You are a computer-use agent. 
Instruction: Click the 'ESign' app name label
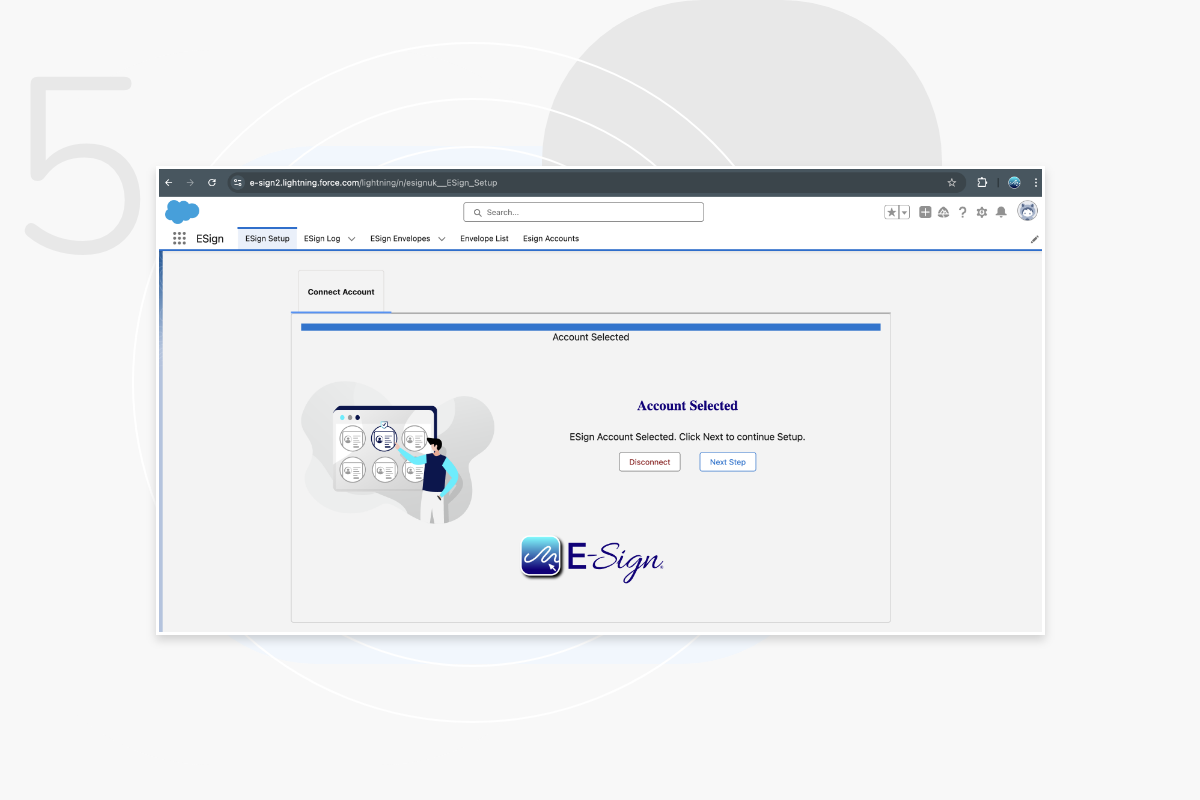point(210,239)
